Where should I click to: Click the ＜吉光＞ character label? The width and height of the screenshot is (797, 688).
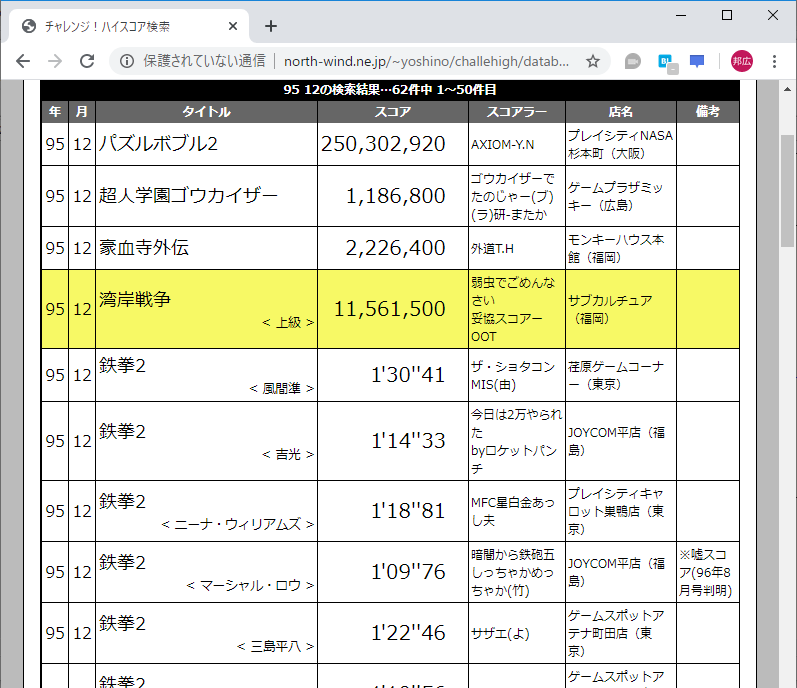[288, 455]
